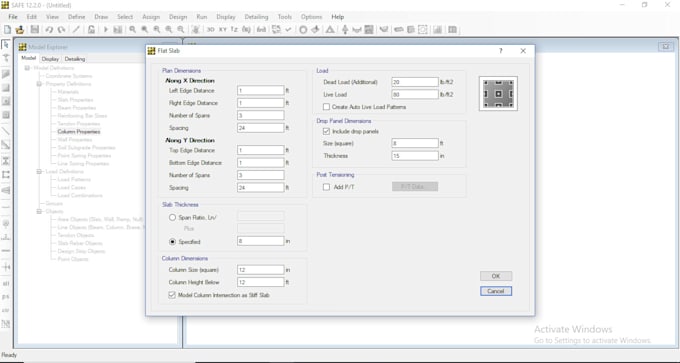Click the Specified slab thickness value field
The width and height of the screenshot is (680, 363).
[261, 241]
